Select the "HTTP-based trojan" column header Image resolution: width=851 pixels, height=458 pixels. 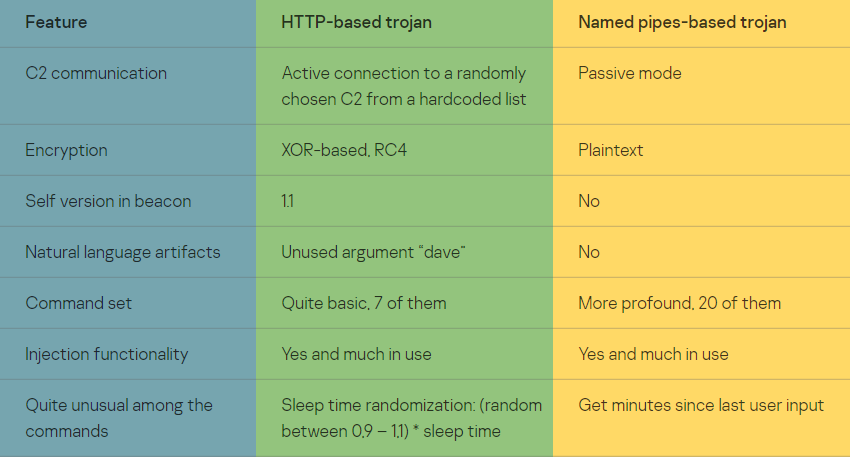pos(356,22)
